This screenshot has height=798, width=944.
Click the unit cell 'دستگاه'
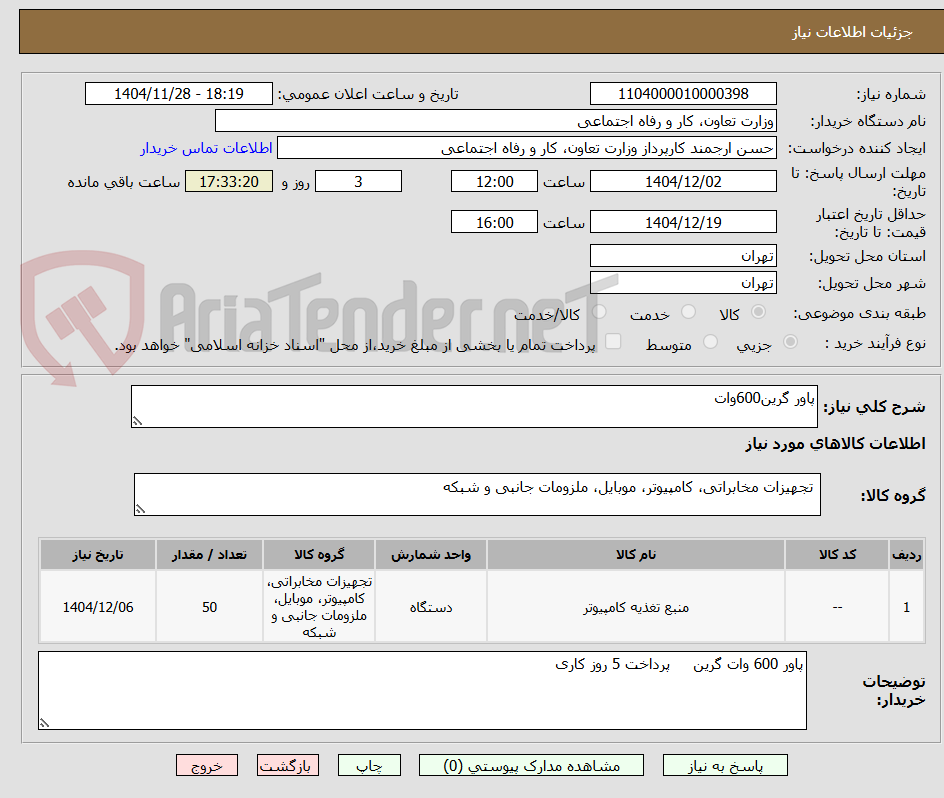tap(430, 607)
